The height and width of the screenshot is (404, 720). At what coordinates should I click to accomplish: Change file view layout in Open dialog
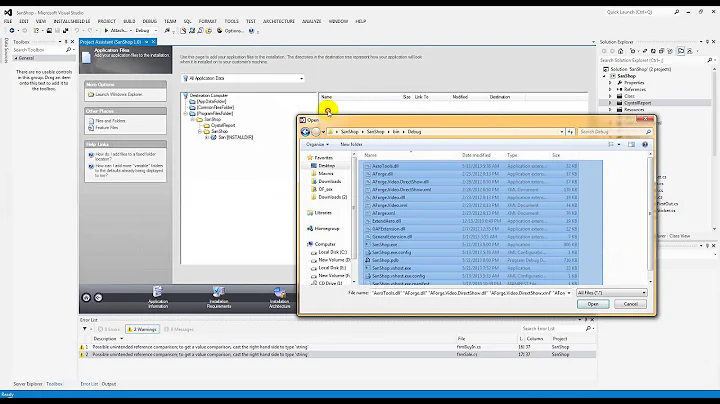pyautogui.click(x=611, y=144)
